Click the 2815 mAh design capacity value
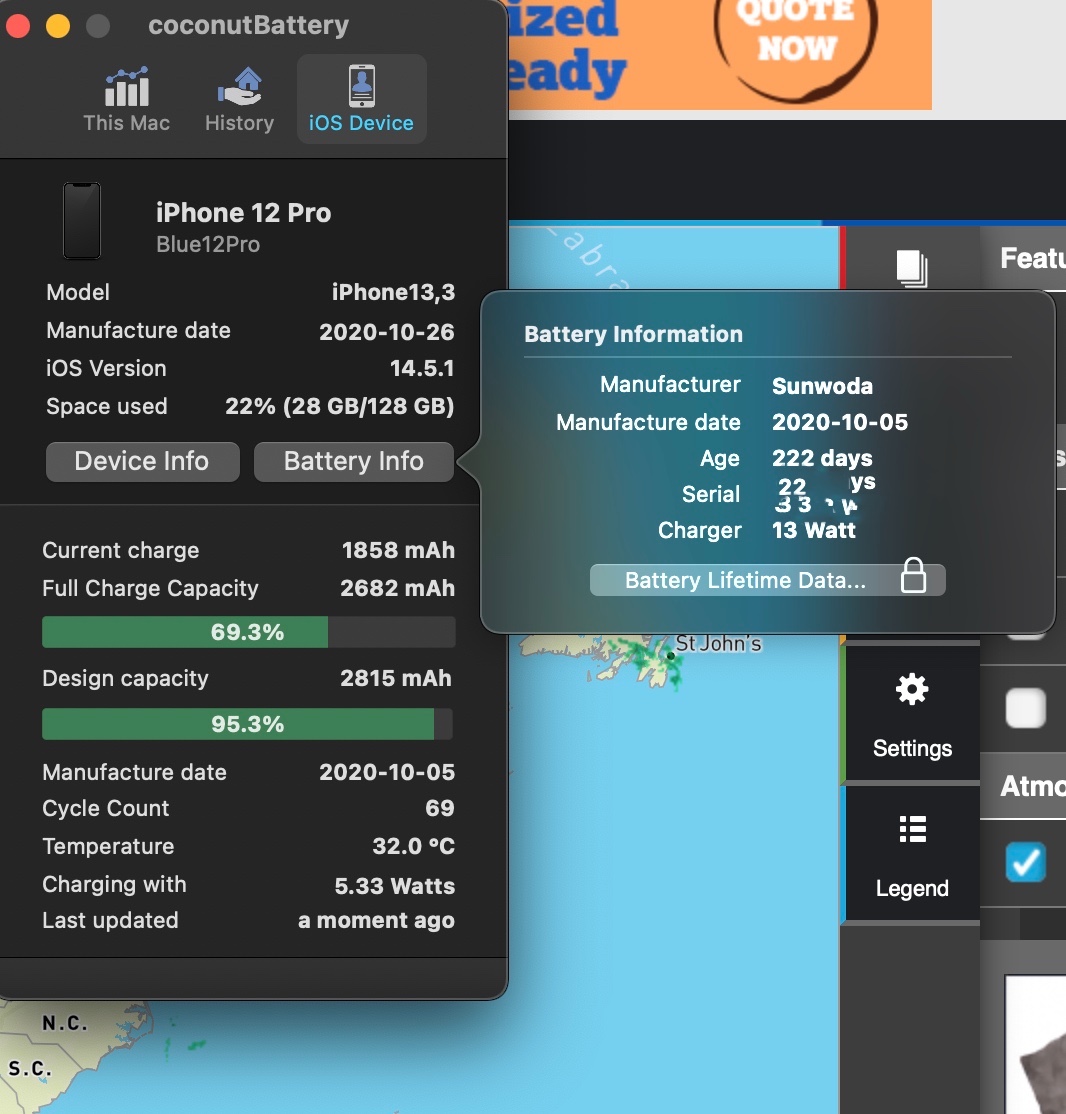 [x=396, y=678]
